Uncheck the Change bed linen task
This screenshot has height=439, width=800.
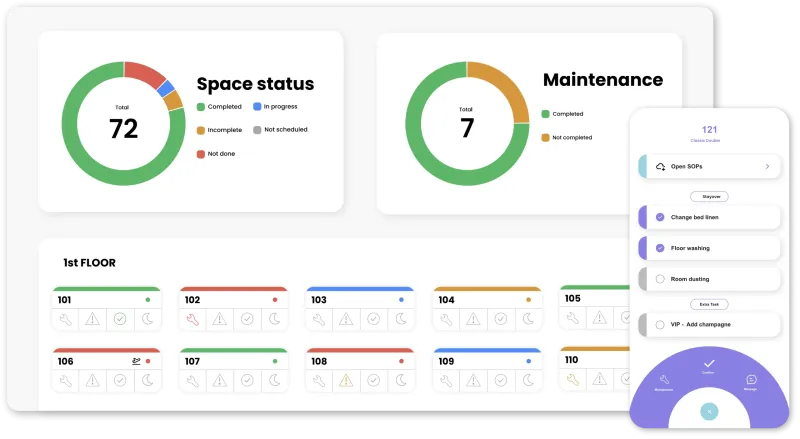coord(660,217)
